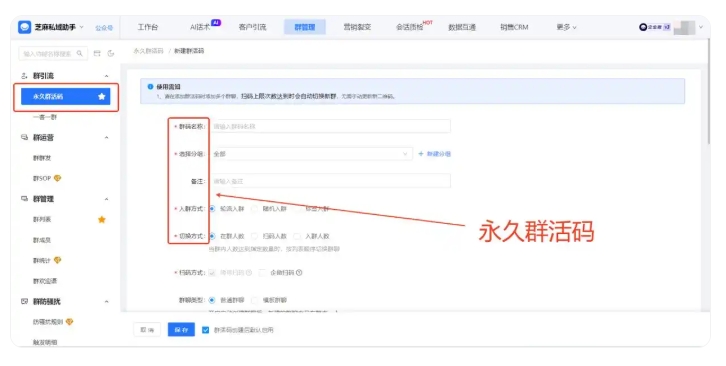Click the plus icon before 新建分组

(421, 154)
